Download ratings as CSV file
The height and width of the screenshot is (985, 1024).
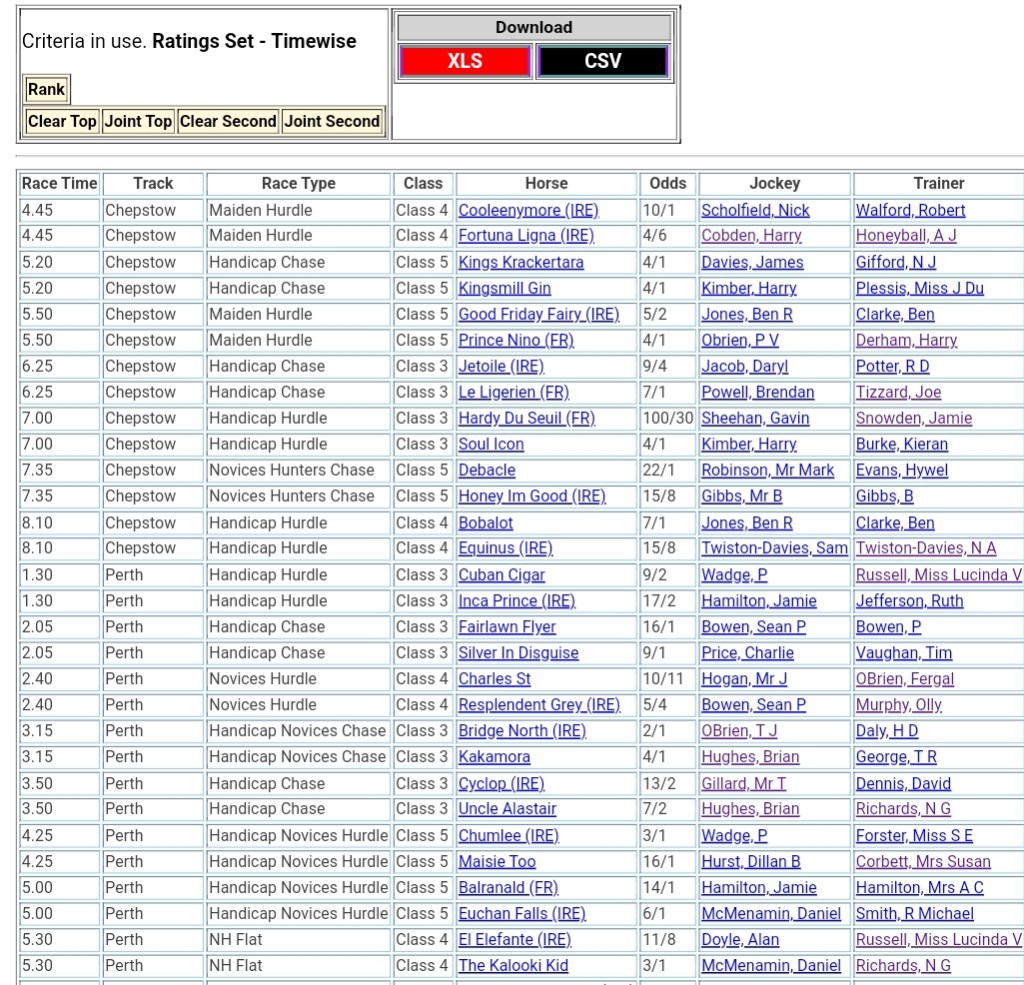(x=602, y=61)
